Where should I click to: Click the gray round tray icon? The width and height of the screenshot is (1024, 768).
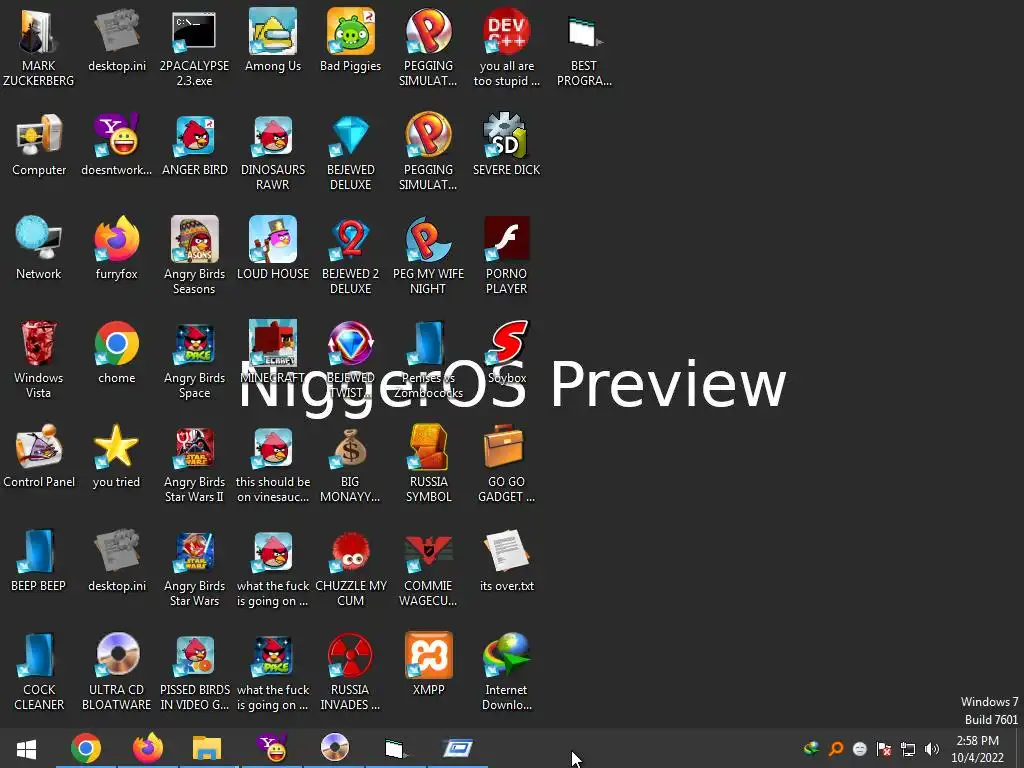[860, 749]
